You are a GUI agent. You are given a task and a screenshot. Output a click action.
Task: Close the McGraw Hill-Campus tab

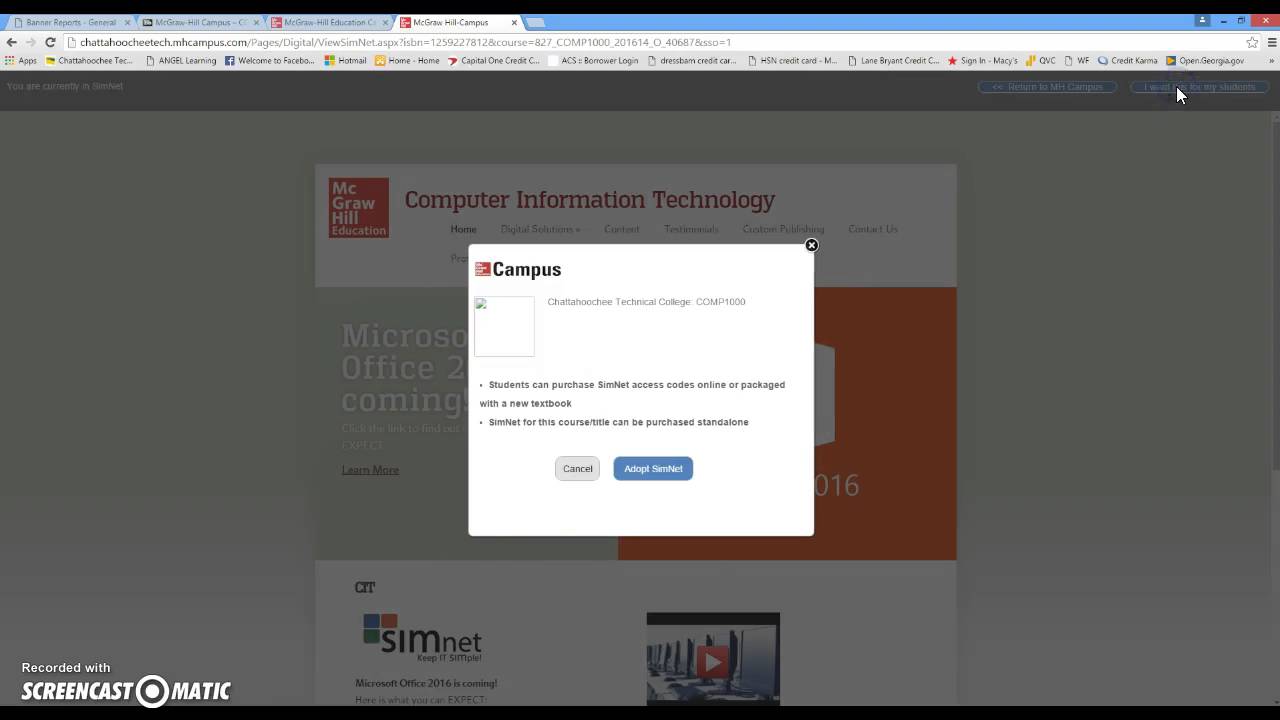coord(514,22)
